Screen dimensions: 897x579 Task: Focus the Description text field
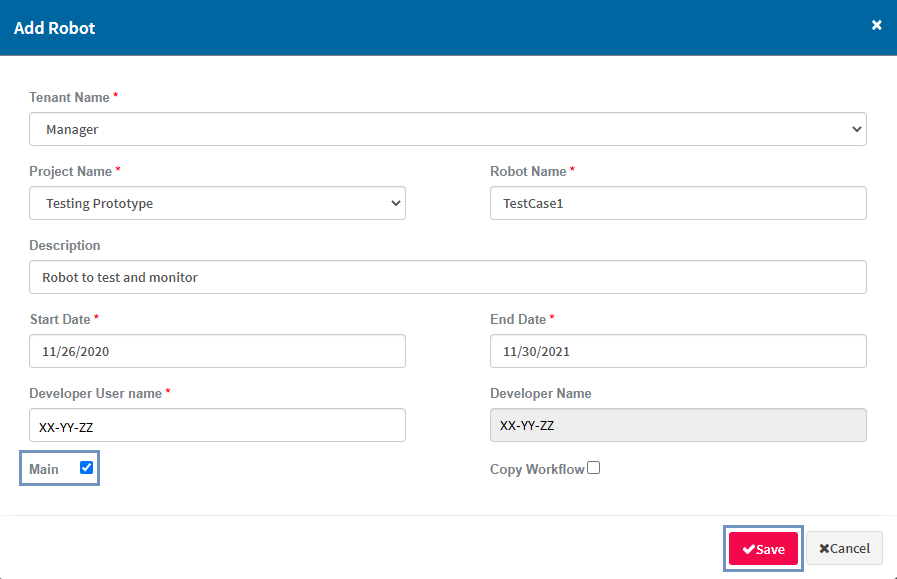click(x=447, y=277)
